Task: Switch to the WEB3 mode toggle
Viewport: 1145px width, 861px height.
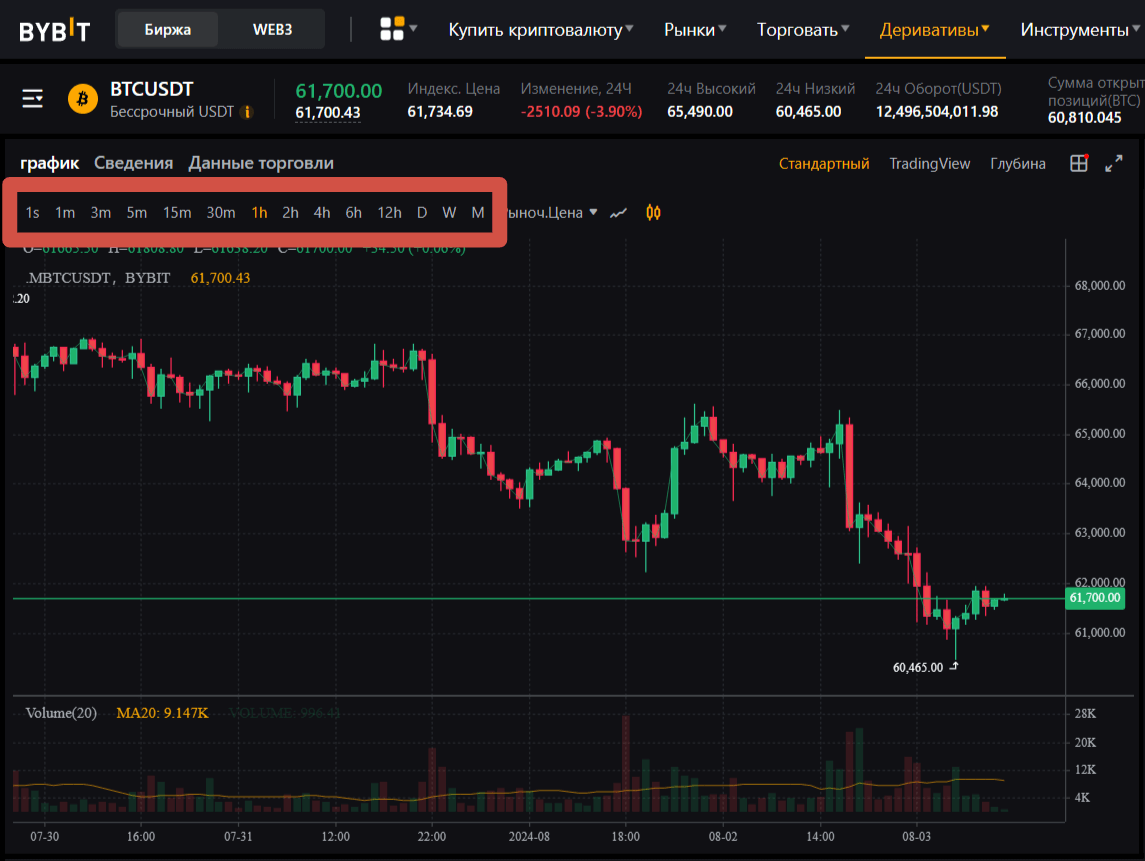Action: point(272,29)
